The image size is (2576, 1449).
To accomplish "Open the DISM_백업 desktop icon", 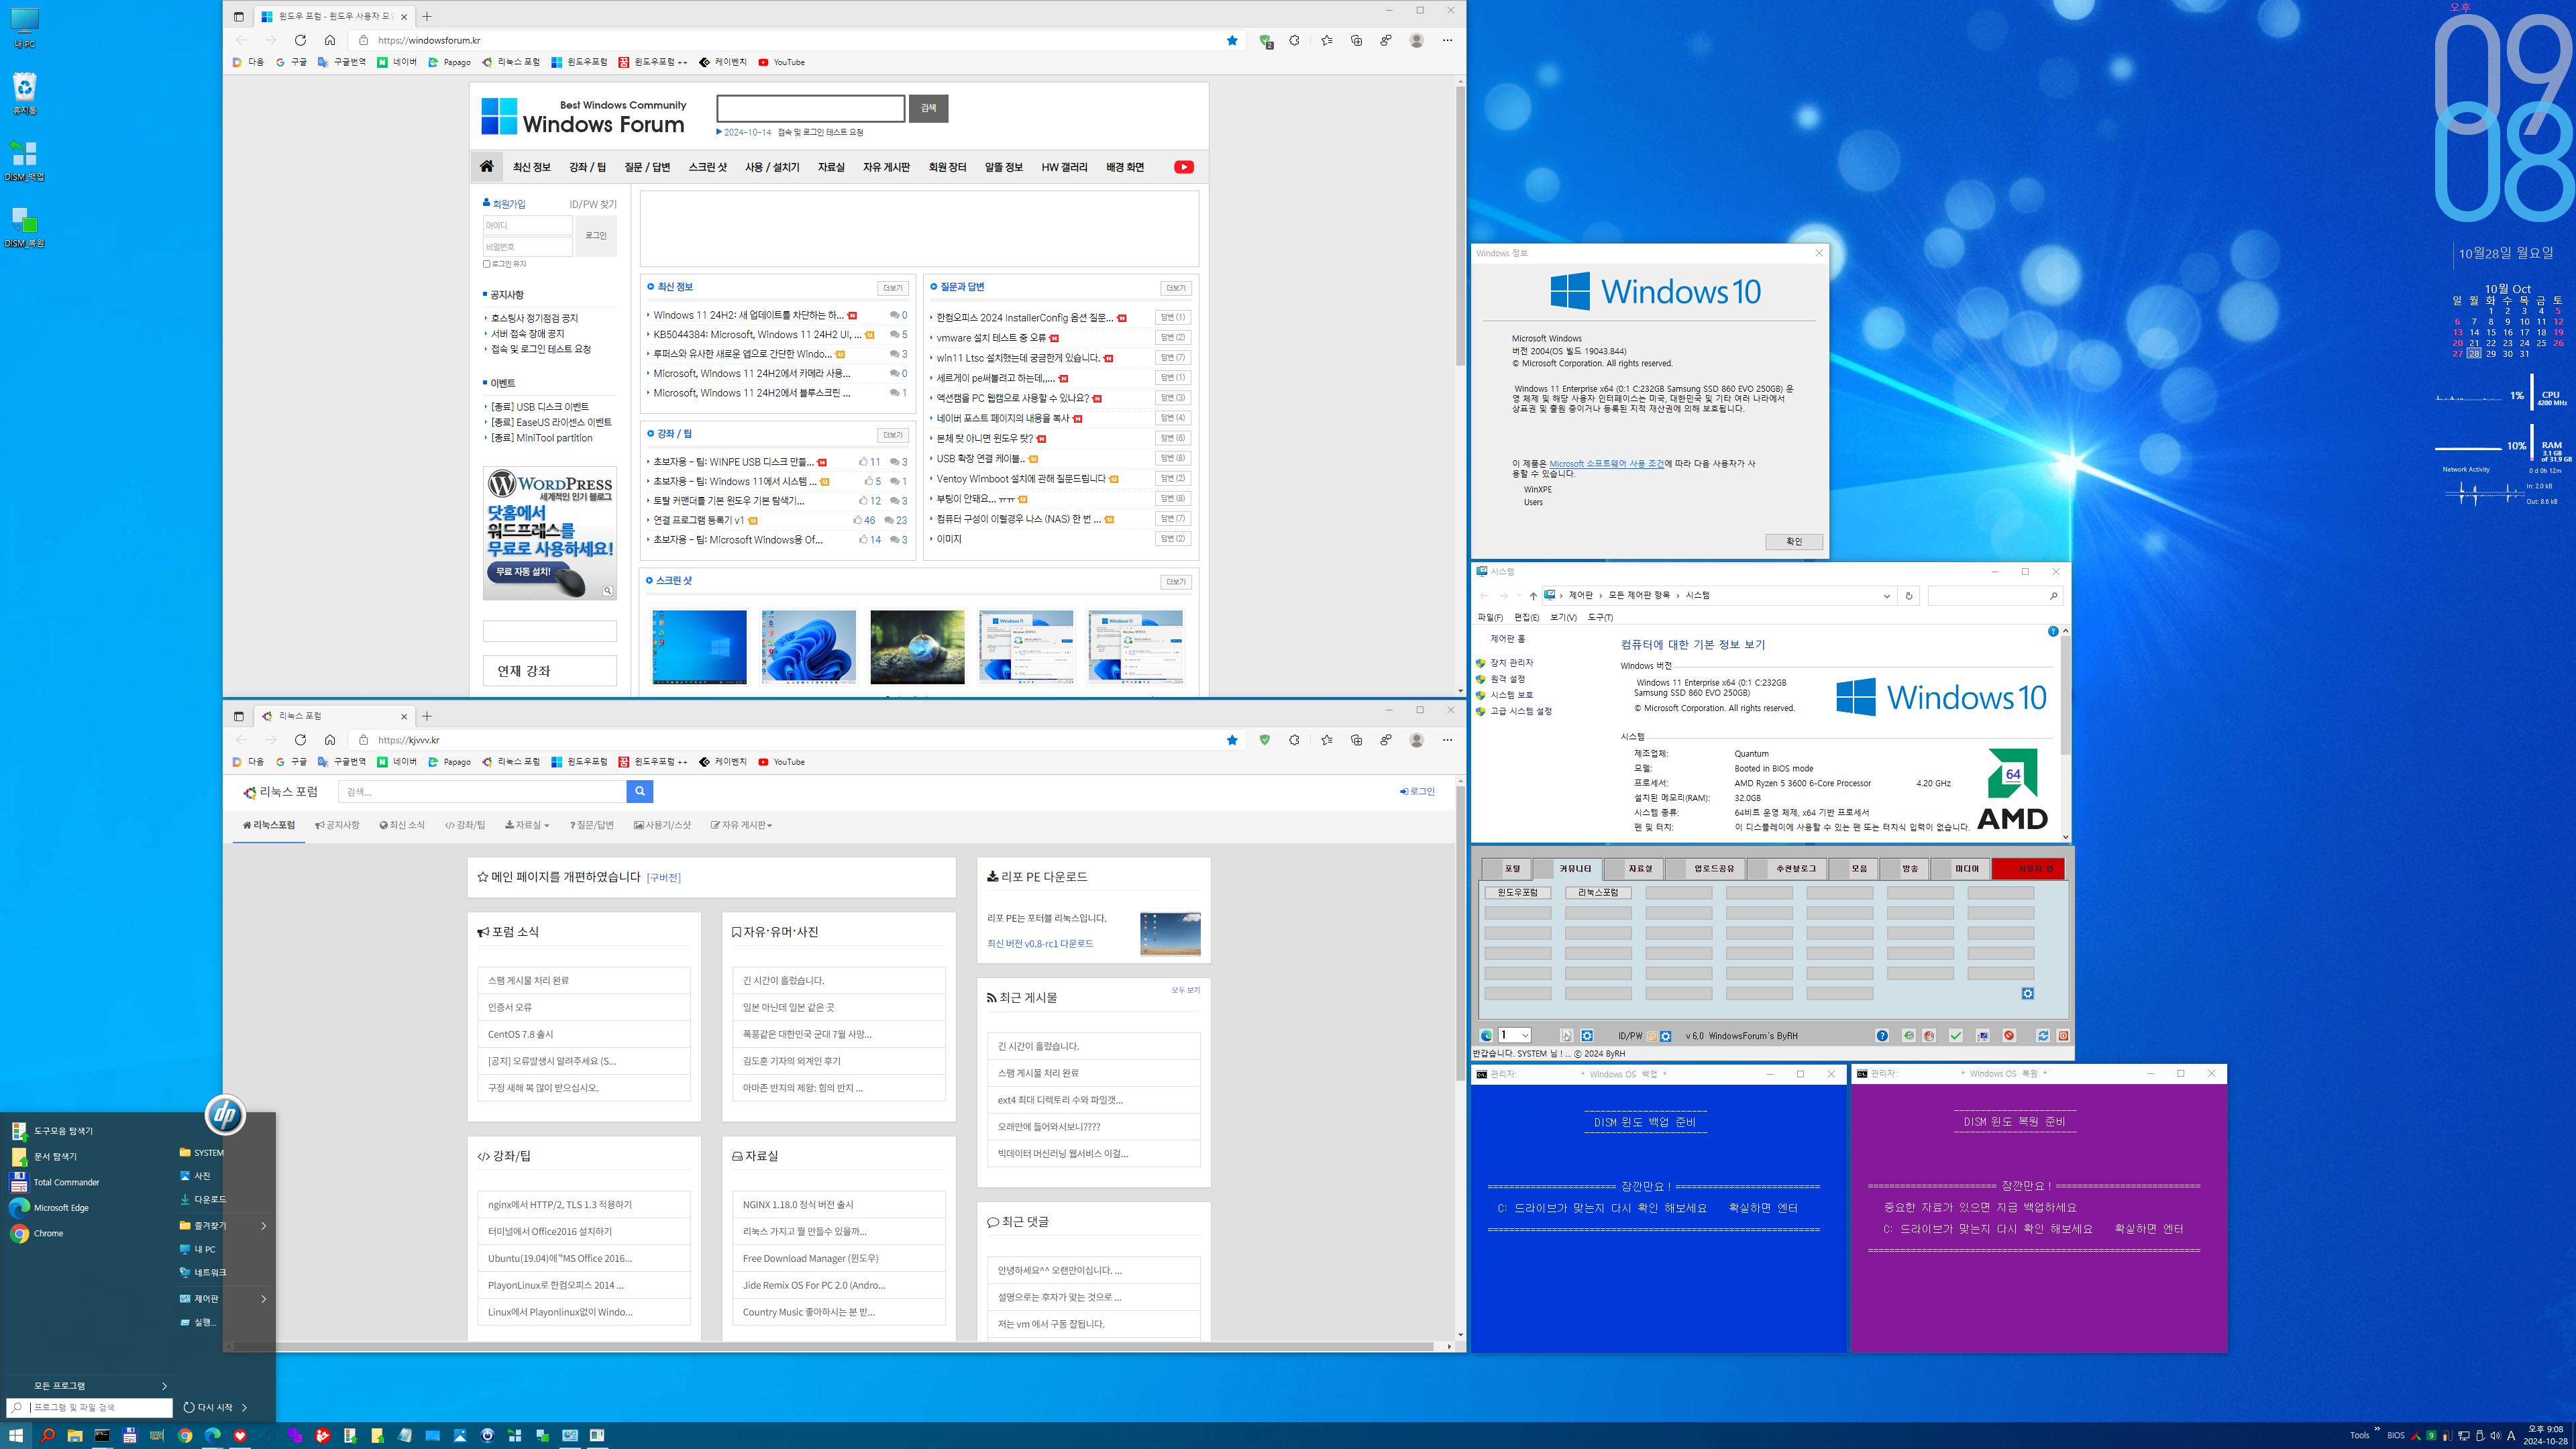I will pos(24,160).
